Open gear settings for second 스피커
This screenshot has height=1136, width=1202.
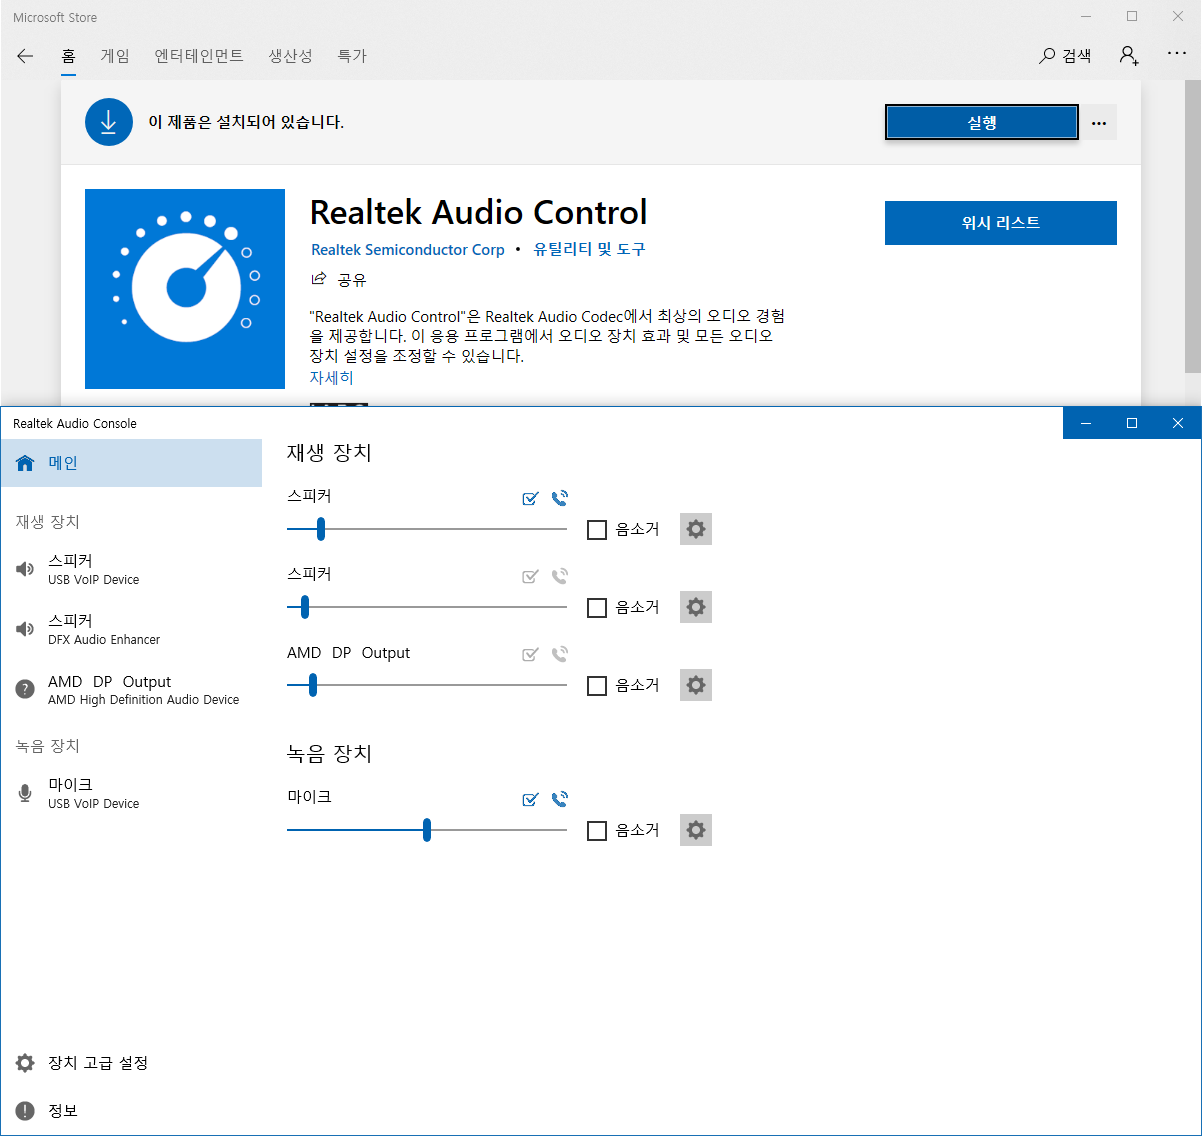[696, 607]
